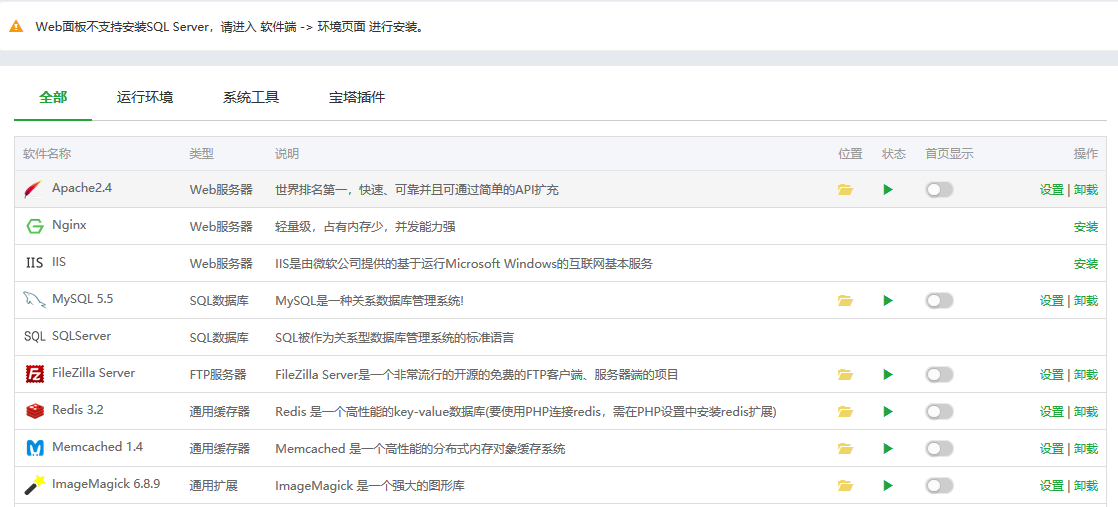Click 安装 to install IIS
The width and height of the screenshot is (1118, 507).
pyautogui.click(x=1086, y=264)
